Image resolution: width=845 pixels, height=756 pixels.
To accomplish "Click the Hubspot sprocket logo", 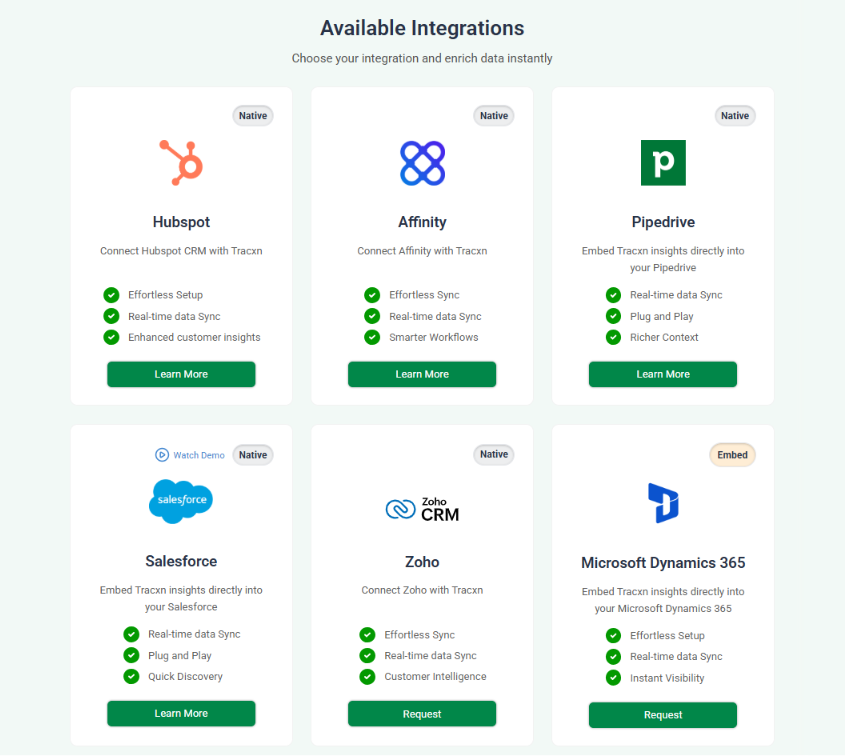I will (x=181, y=163).
